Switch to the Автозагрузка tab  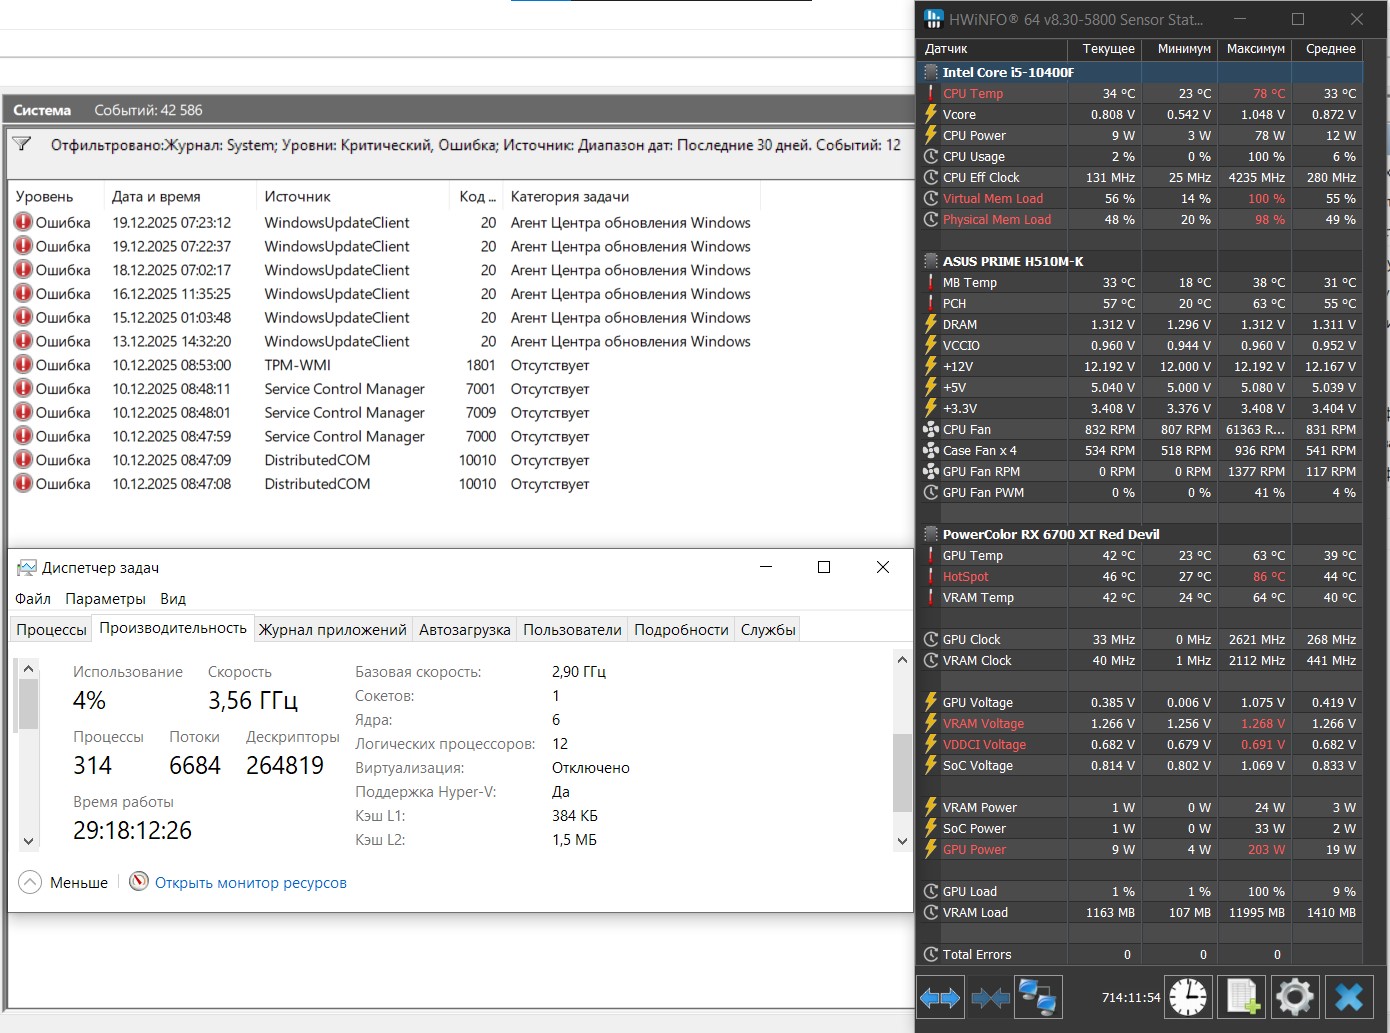point(465,630)
